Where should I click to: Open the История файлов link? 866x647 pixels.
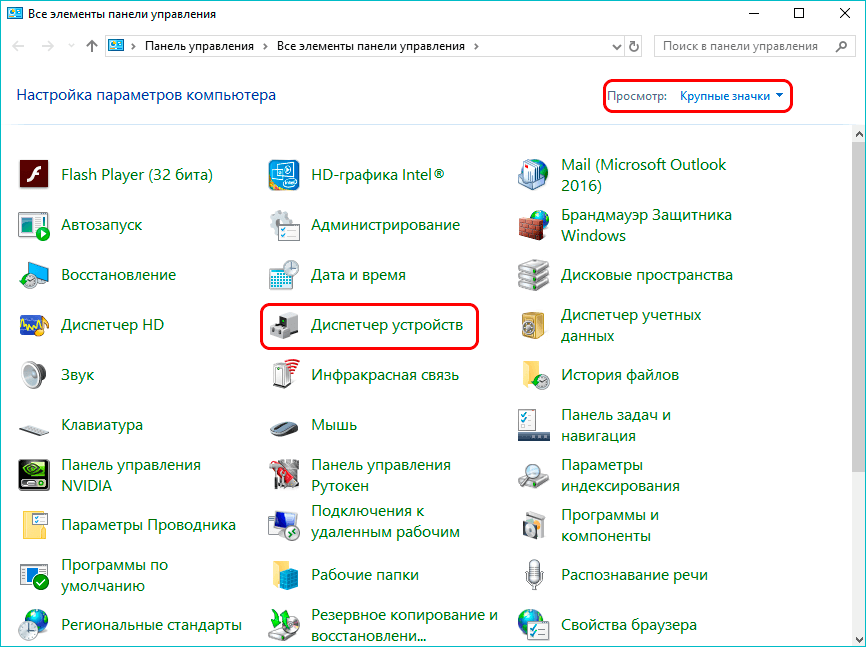[619, 375]
